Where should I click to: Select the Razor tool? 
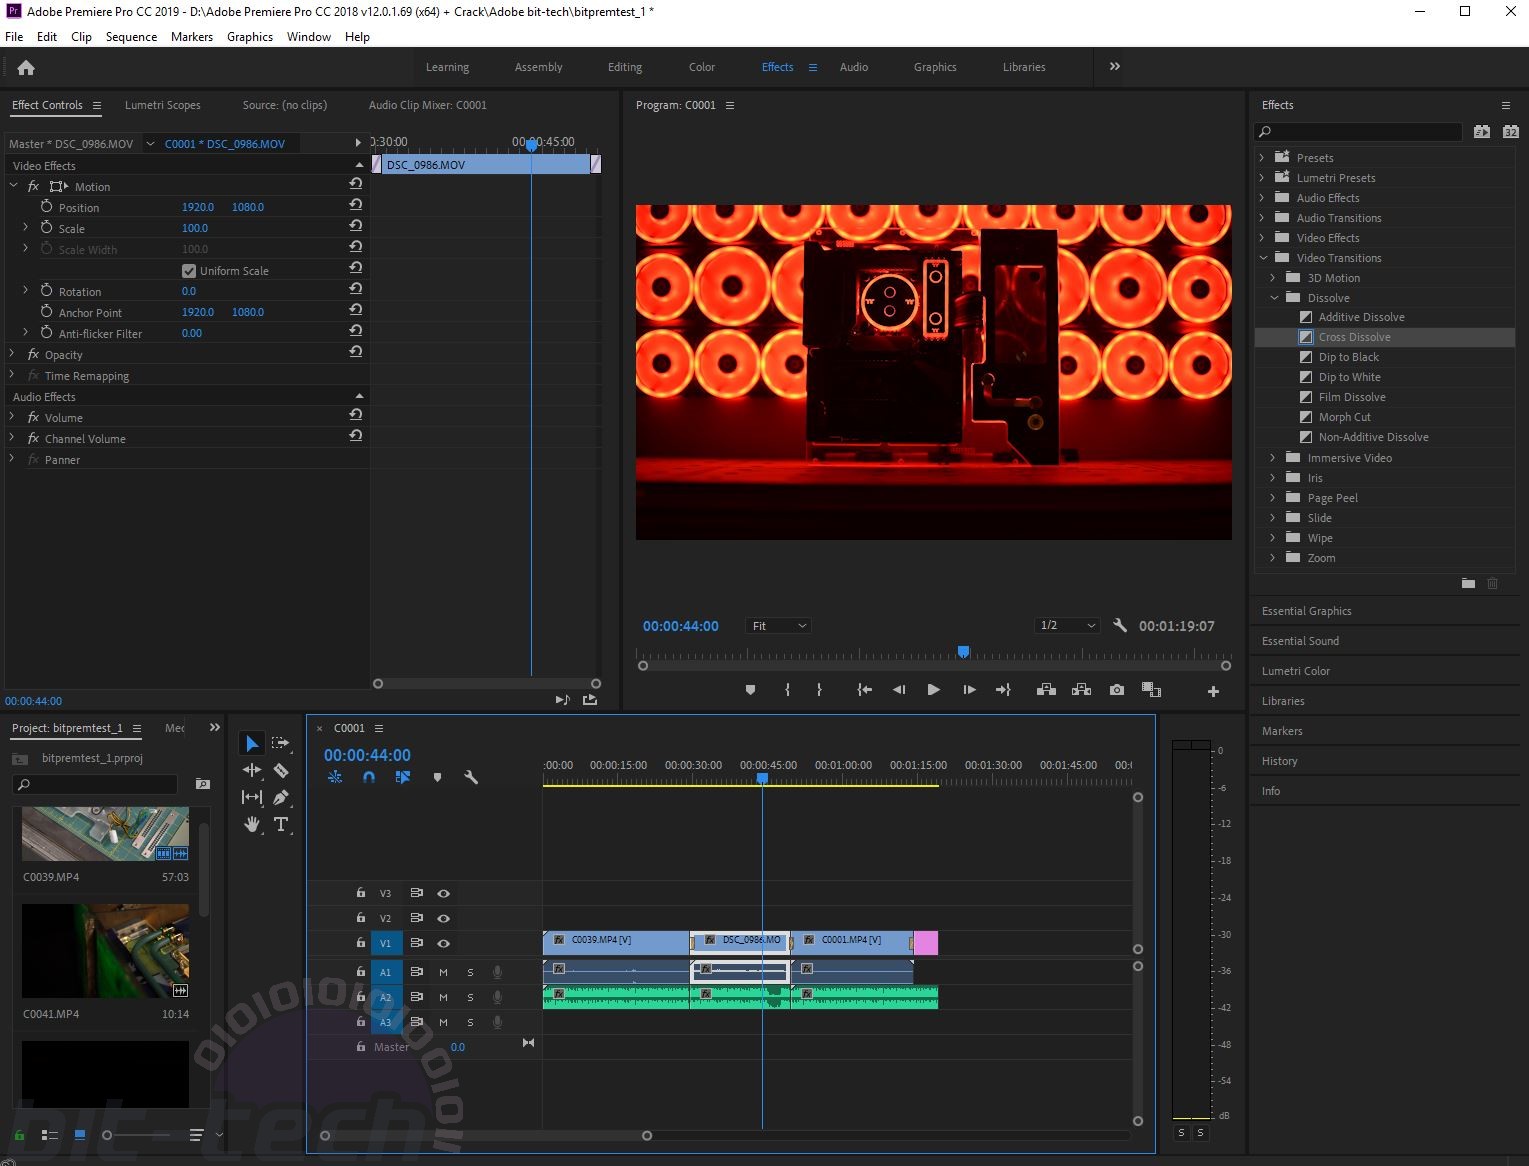[x=281, y=770]
